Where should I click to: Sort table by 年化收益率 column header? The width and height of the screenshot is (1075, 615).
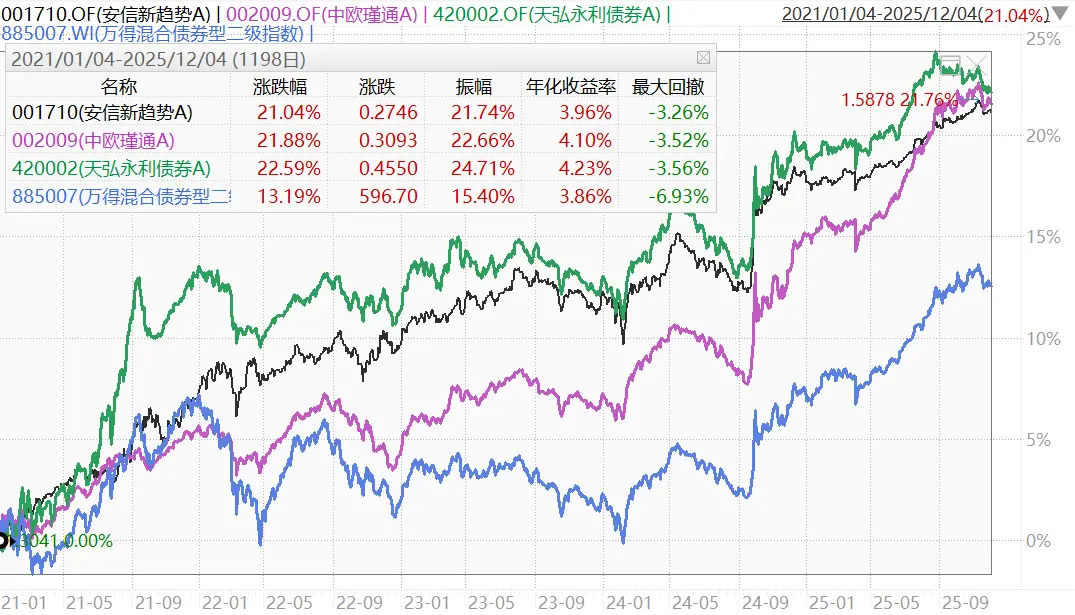click(x=570, y=86)
